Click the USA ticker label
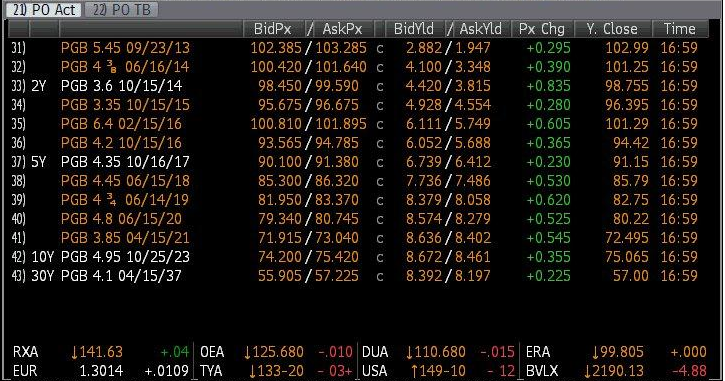Image resolution: width=725 pixels, height=381 pixels. coord(375,371)
